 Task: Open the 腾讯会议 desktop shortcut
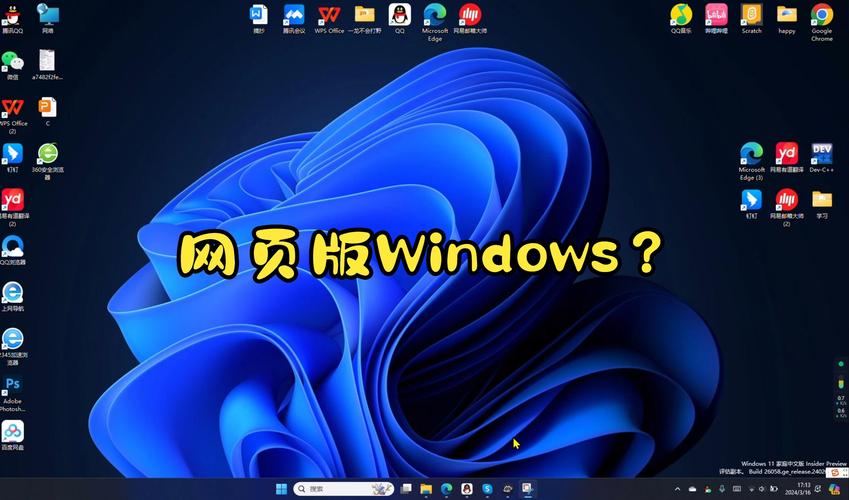[294, 19]
